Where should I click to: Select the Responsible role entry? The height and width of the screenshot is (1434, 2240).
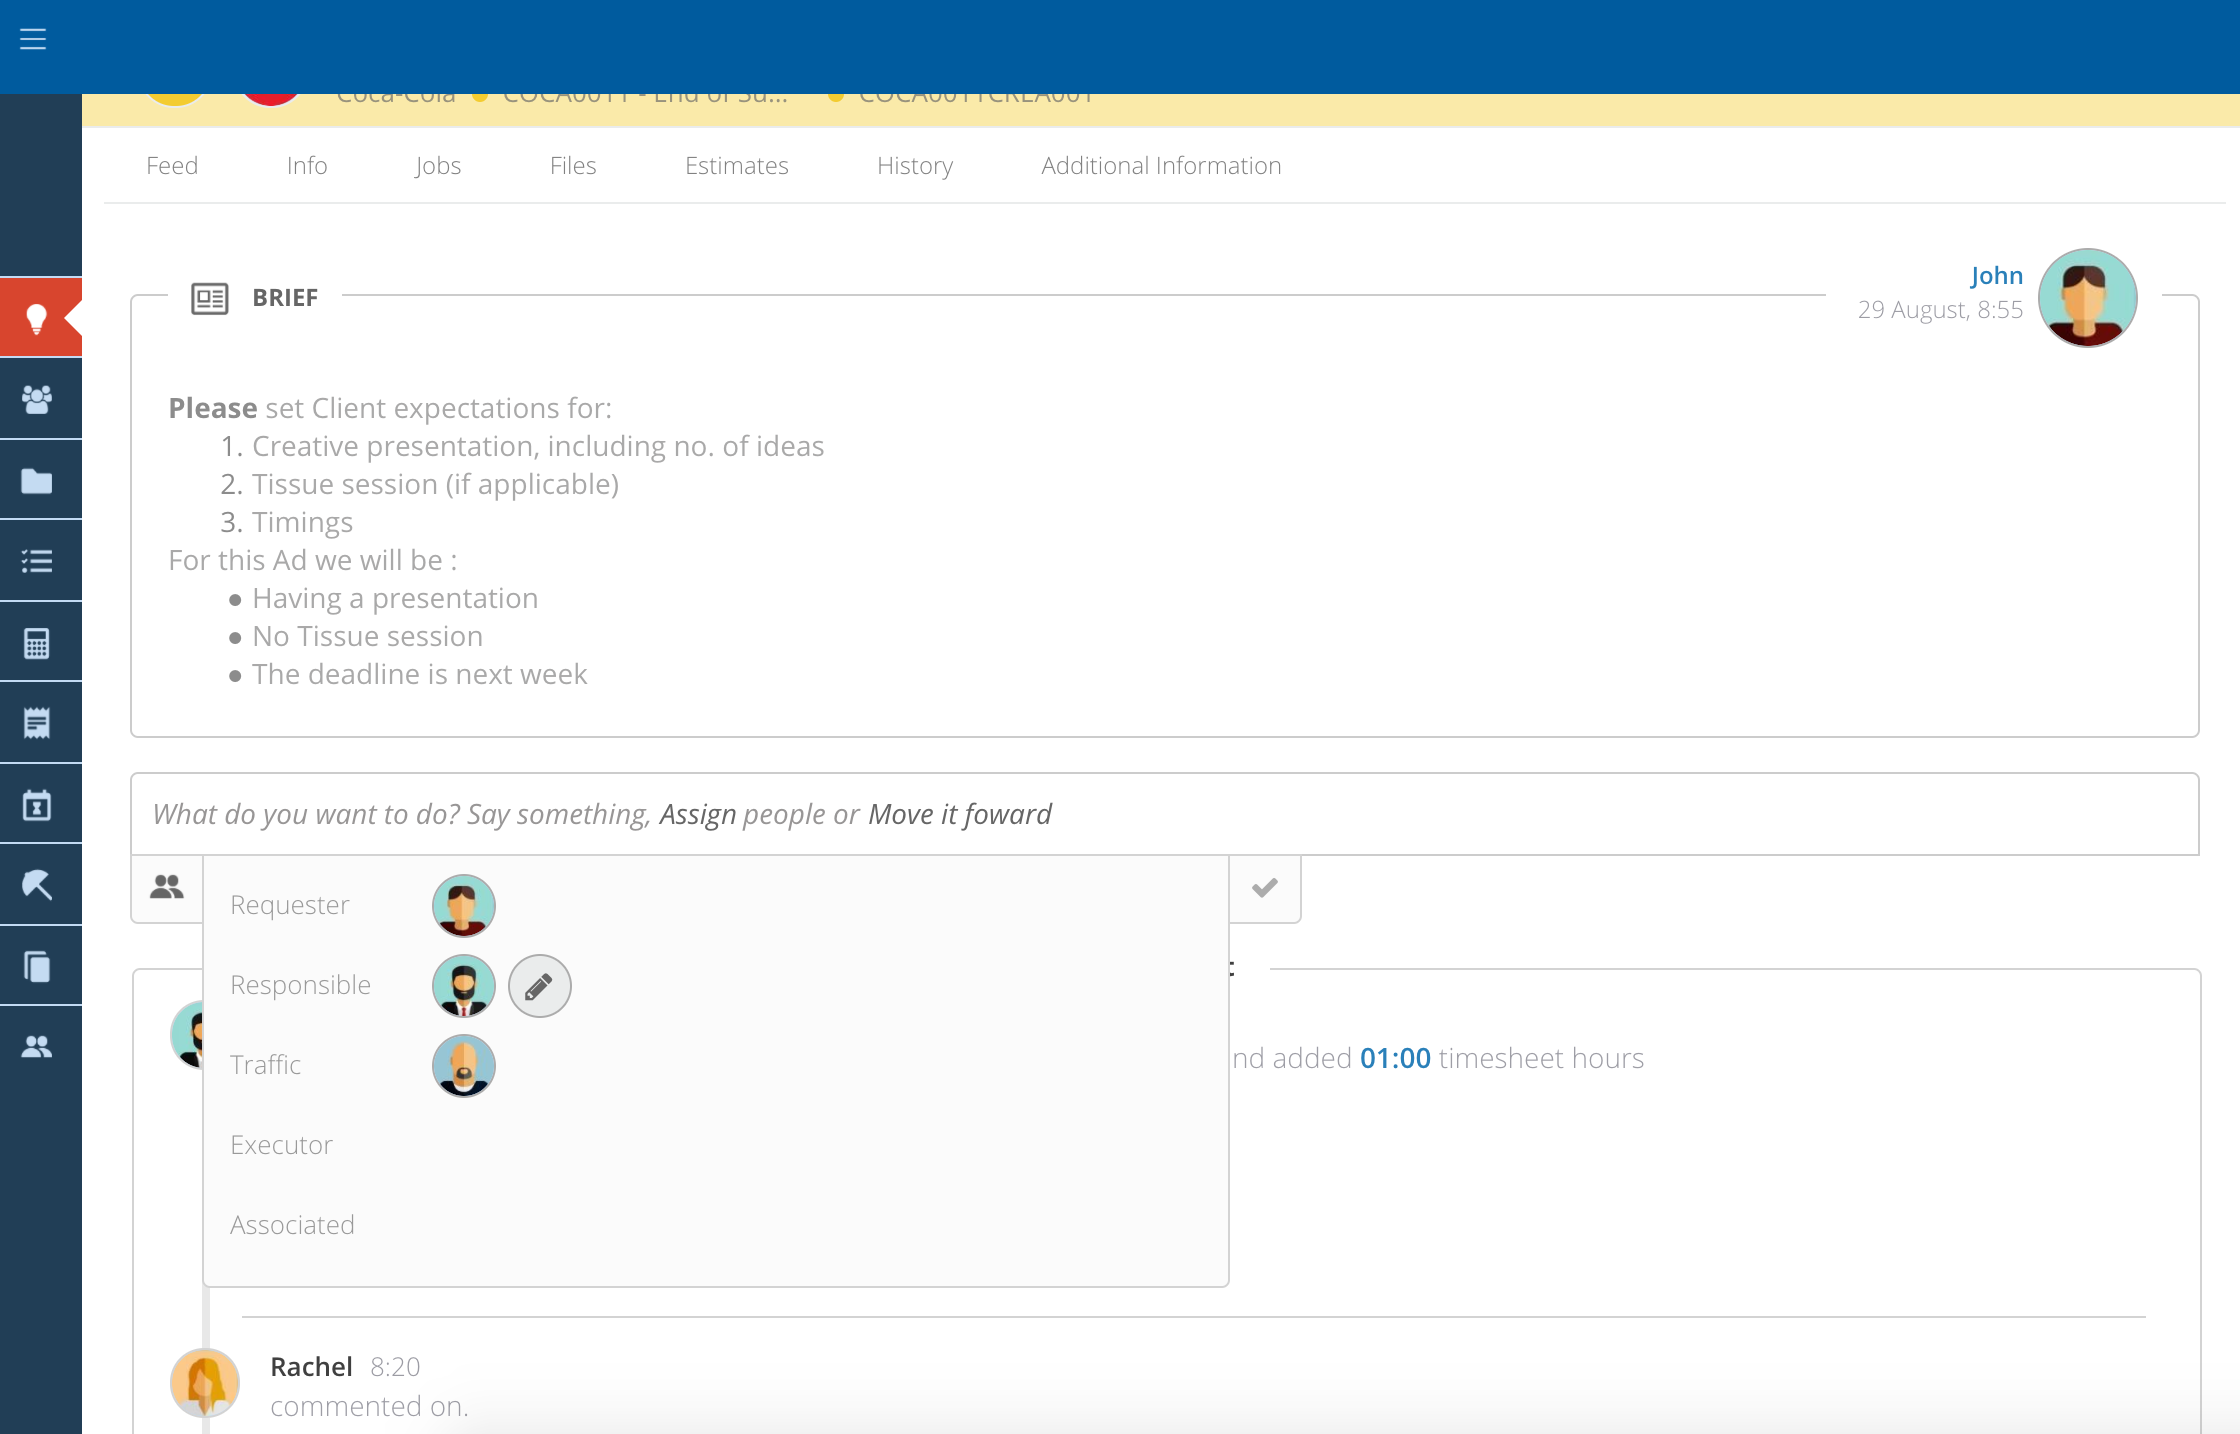[x=299, y=985]
